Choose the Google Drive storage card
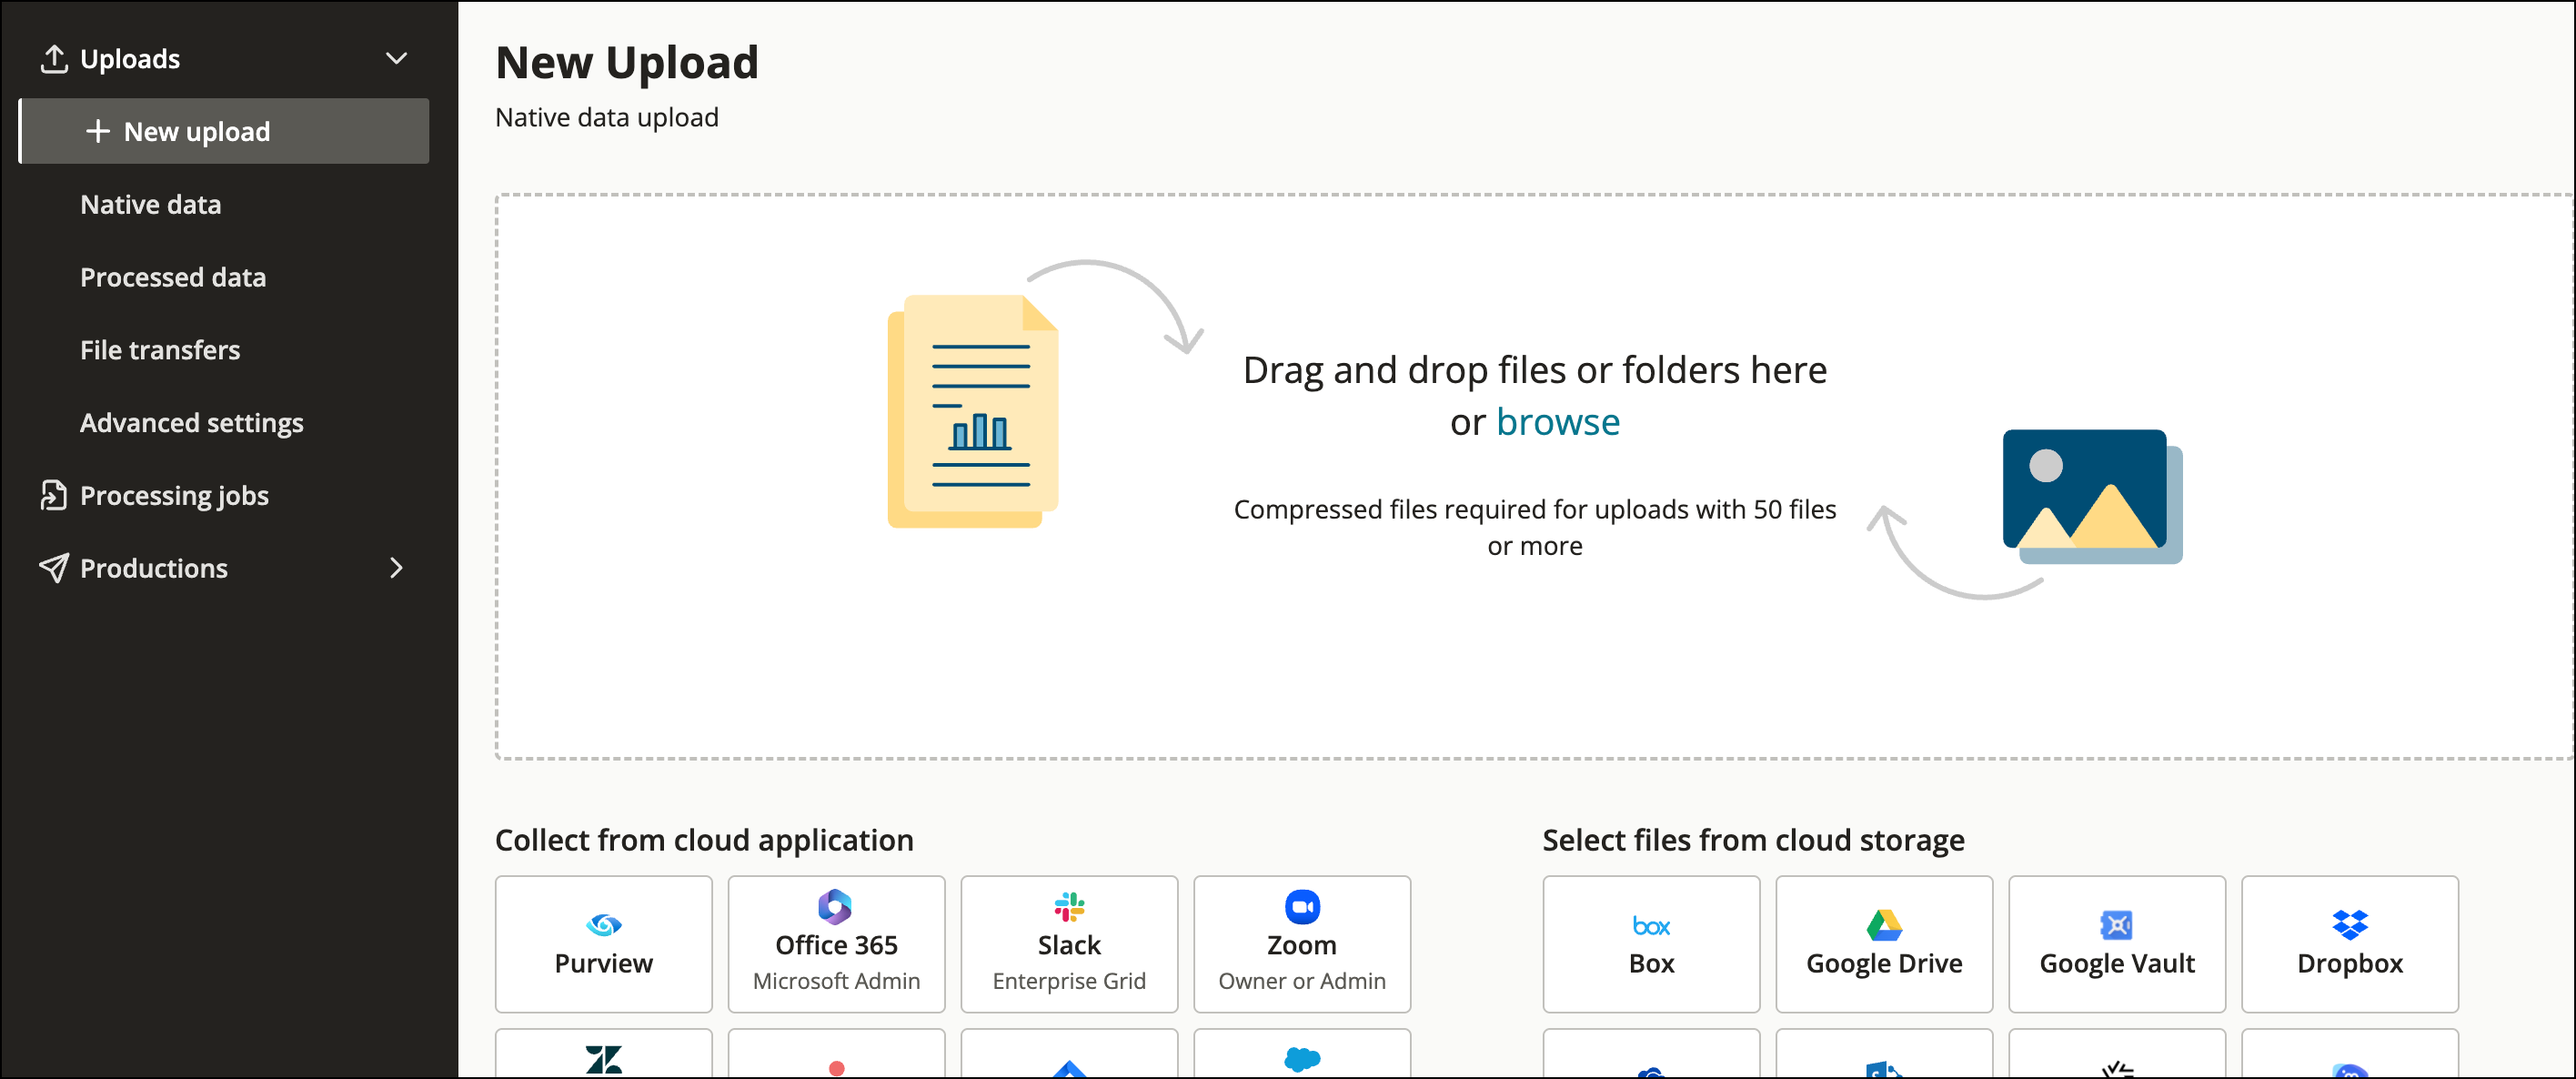Viewport: 2576px width, 1079px height. [x=1884, y=944]
